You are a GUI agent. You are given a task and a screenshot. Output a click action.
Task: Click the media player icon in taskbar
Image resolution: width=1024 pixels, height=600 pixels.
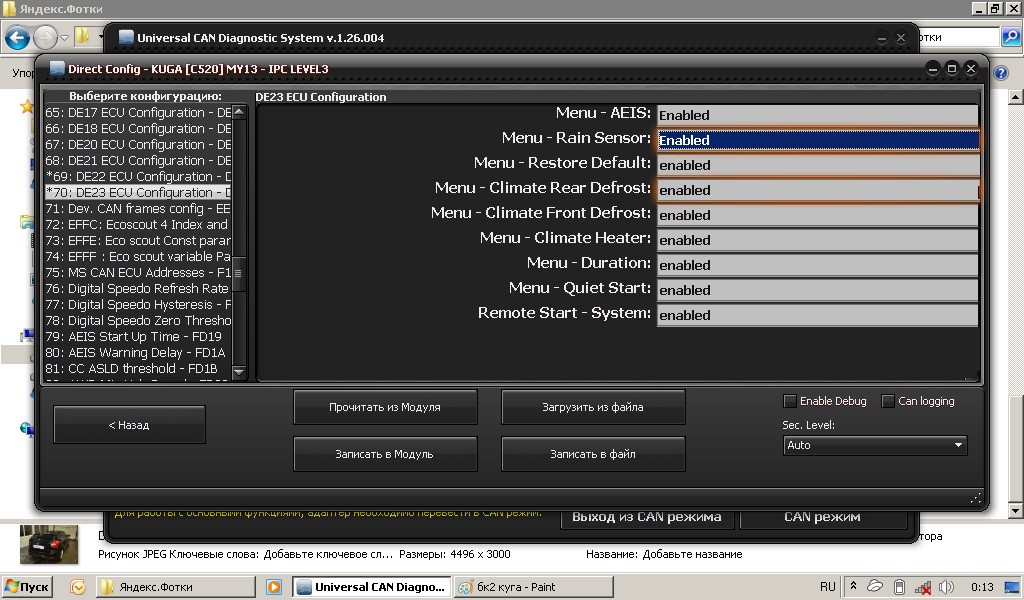click(274, 587)
